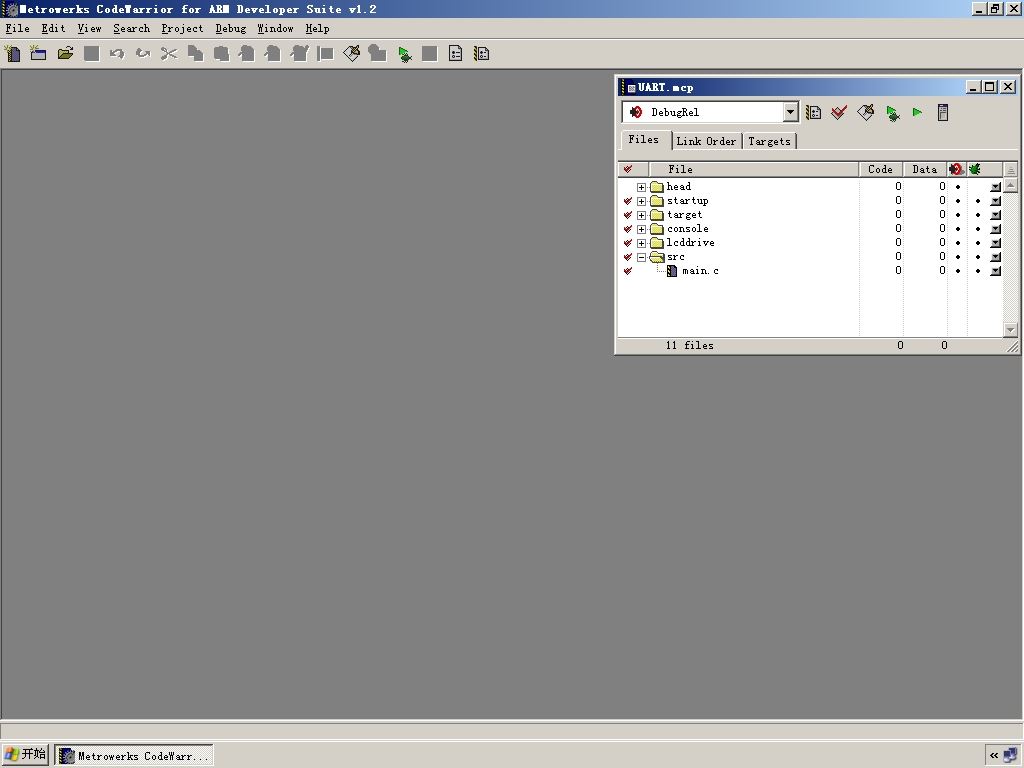Click the Debug icon in UART.mcp window
This screenshot has width=1024, height=768.
tap(893, 113)
